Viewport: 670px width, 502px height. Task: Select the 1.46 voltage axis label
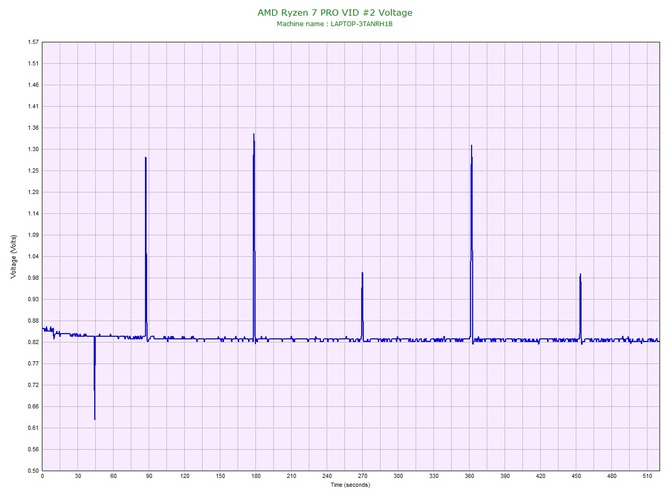point(33,85)
